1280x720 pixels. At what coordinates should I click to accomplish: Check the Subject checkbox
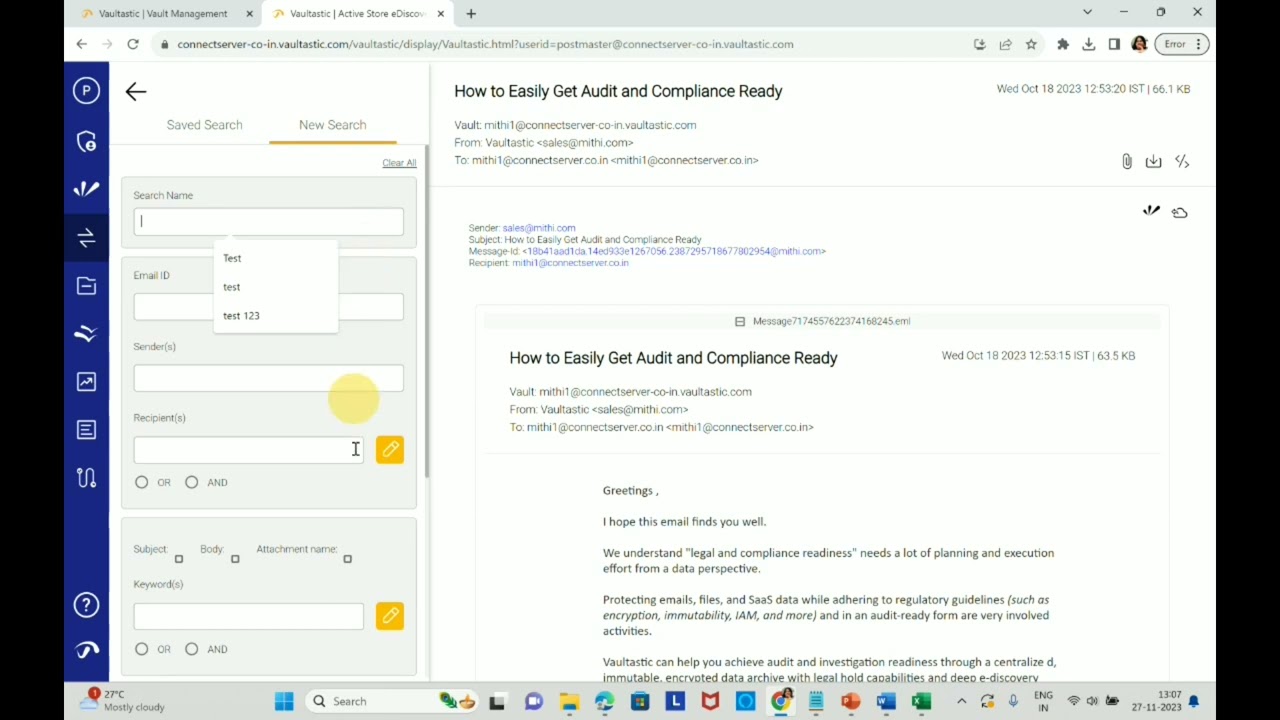(179, 559)
